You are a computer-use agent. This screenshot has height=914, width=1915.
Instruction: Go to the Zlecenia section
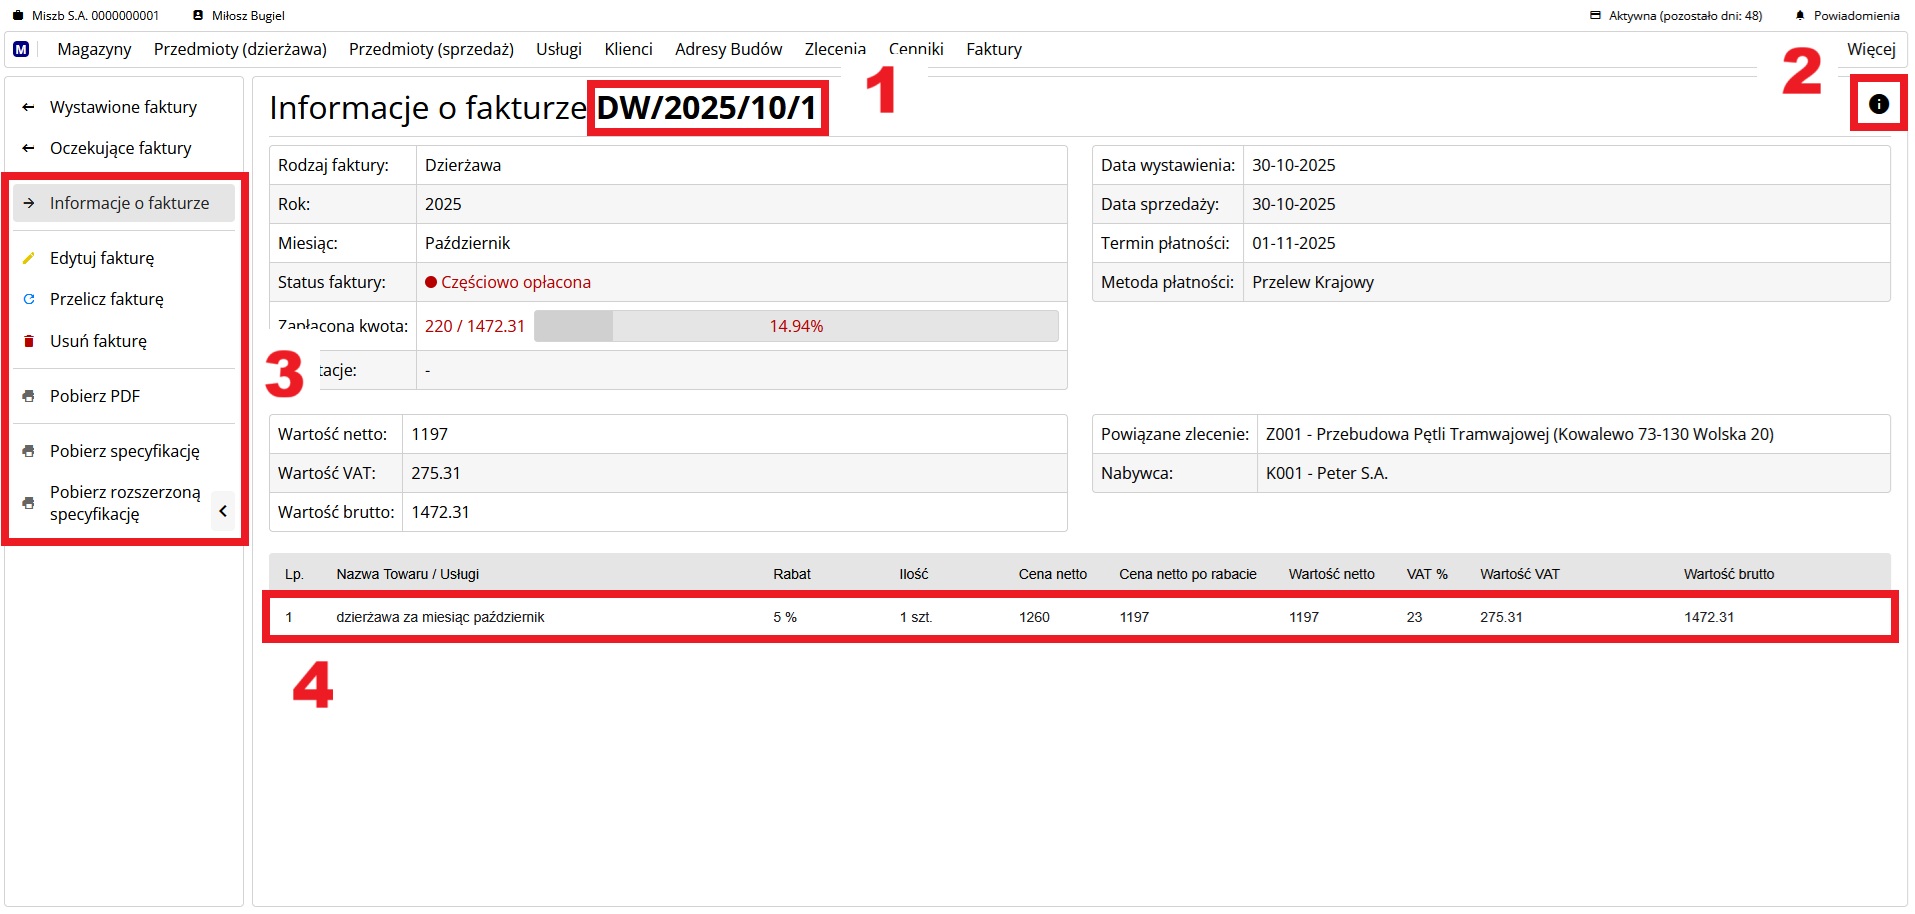tap(834, 49)
